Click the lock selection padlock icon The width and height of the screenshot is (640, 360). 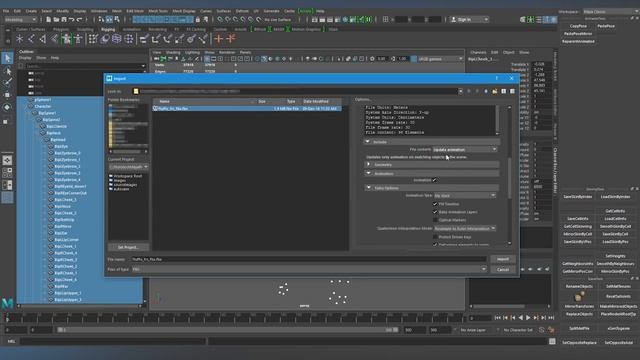pyautogui.click(x=198, y=19)
